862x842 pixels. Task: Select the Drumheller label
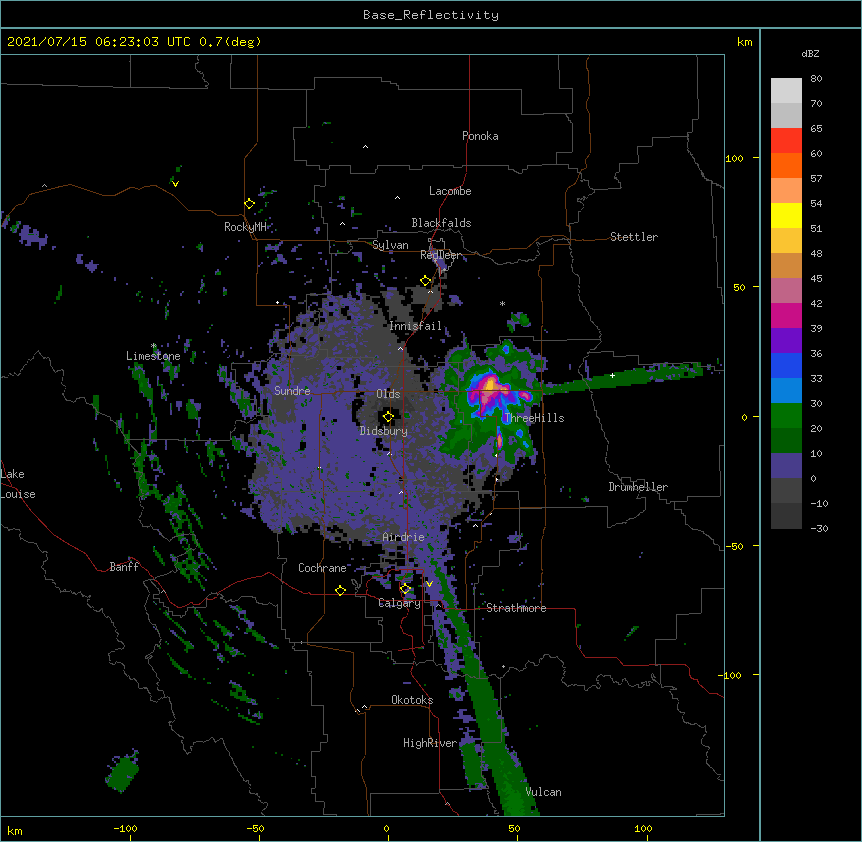click(x=638, y=487)
